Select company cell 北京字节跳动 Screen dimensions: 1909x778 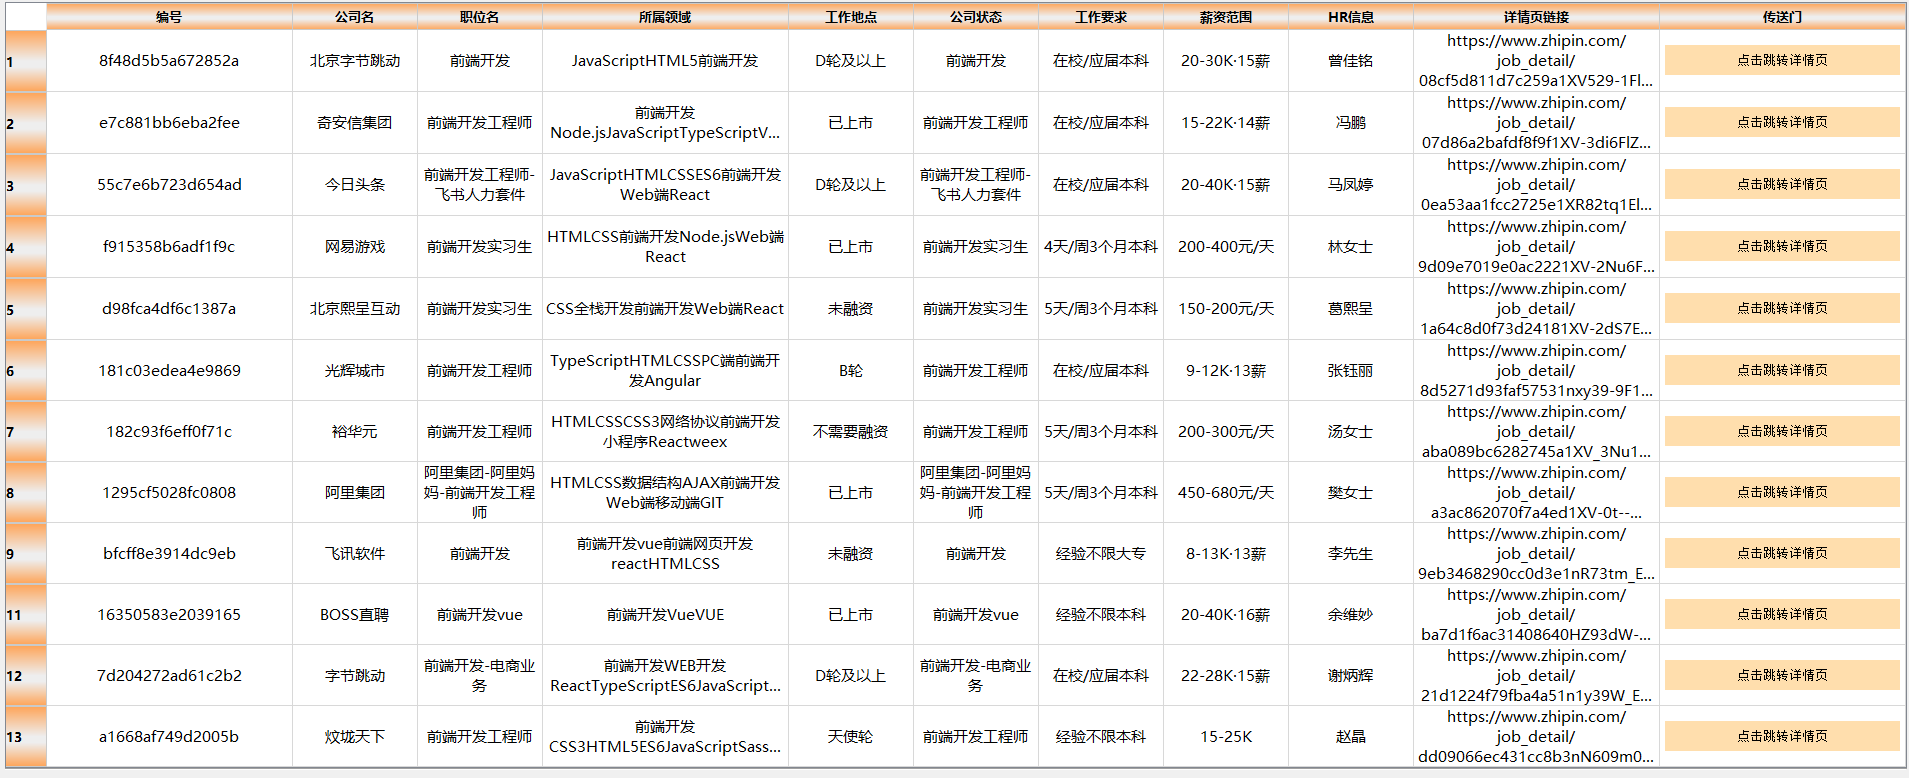(354, 60)
